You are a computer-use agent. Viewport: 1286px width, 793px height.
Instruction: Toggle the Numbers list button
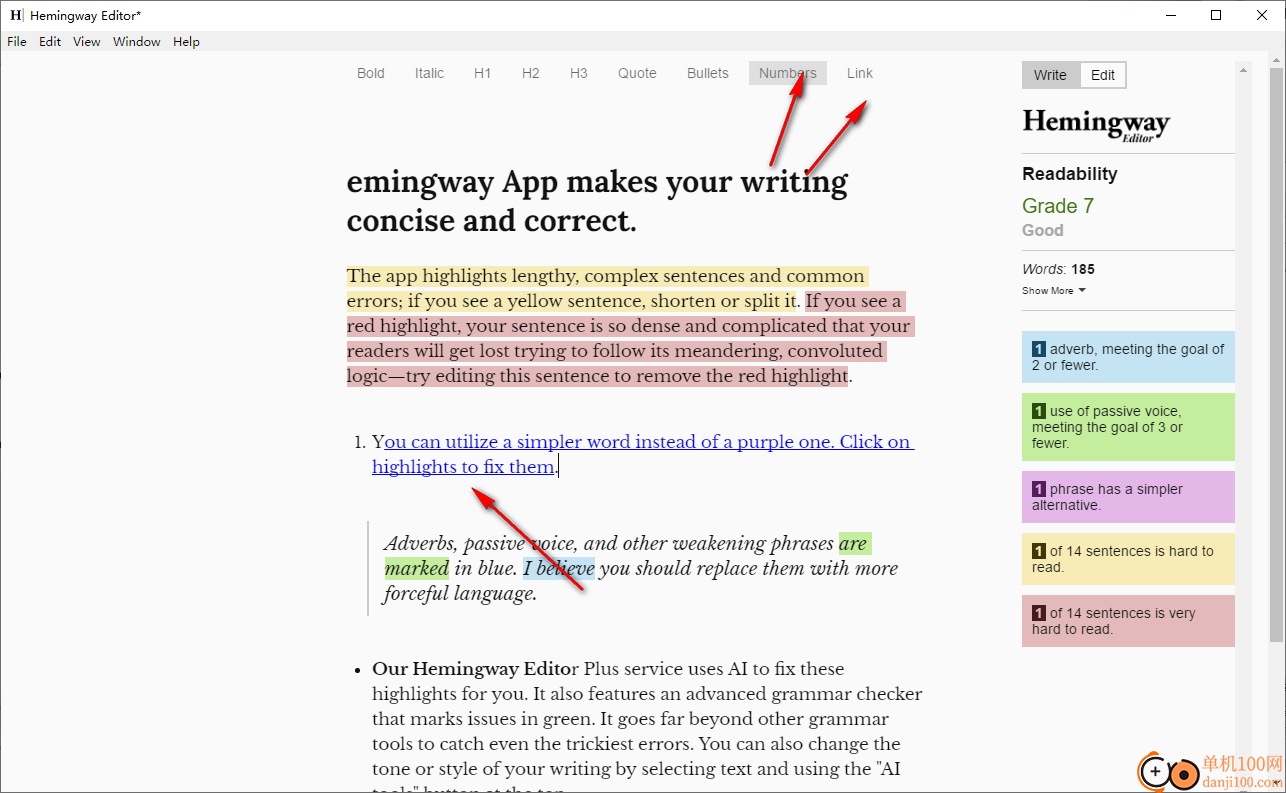coord(788,73)
